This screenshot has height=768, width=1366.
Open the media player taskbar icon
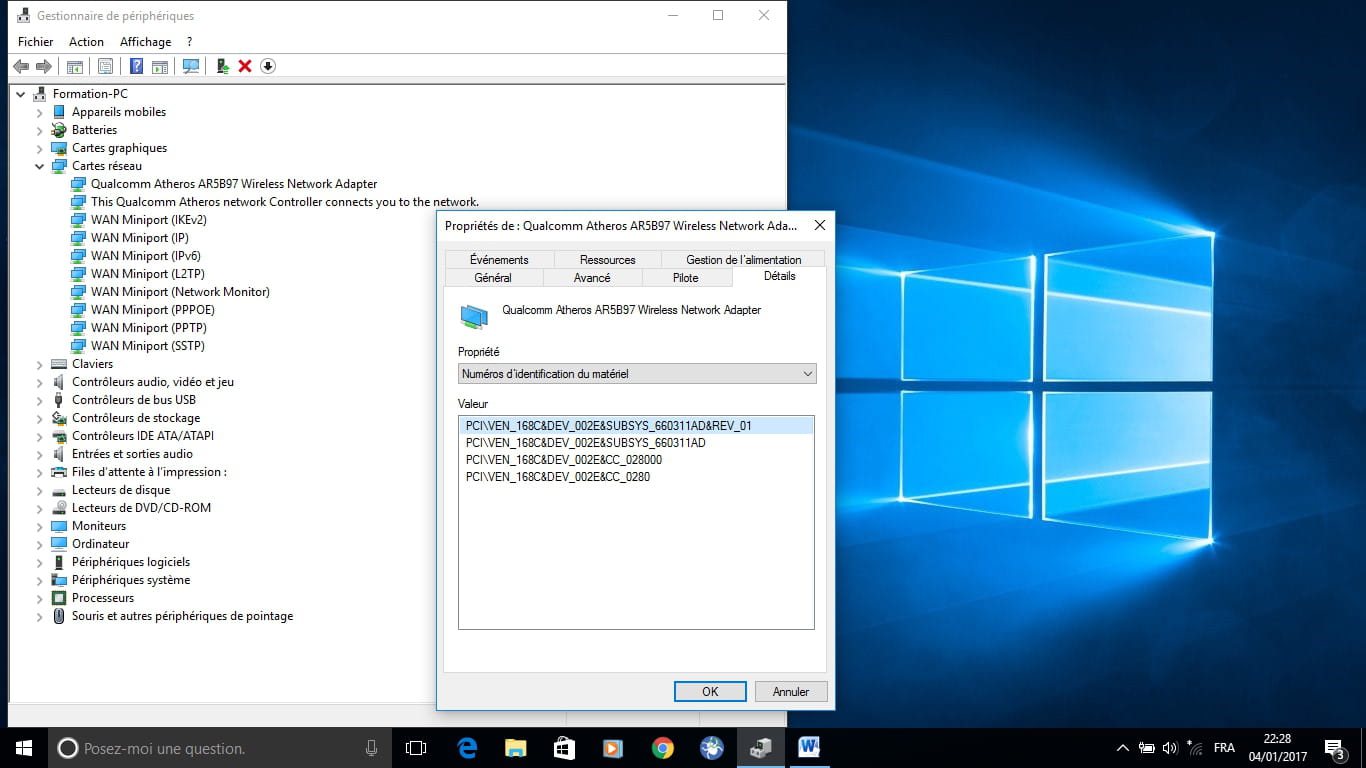click(x=613, y=748)
